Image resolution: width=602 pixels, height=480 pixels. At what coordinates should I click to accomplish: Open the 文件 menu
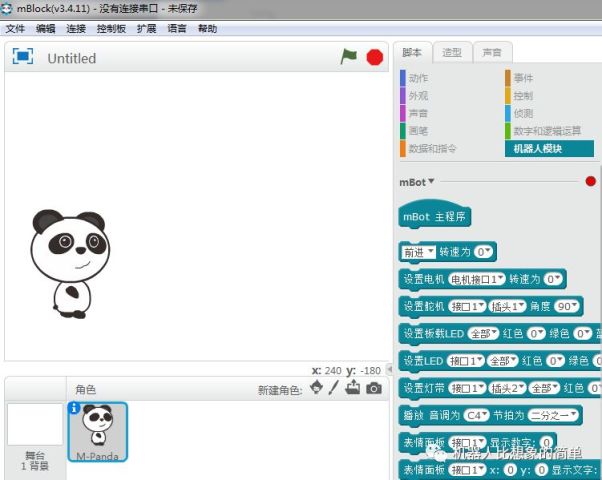point(15,29)
